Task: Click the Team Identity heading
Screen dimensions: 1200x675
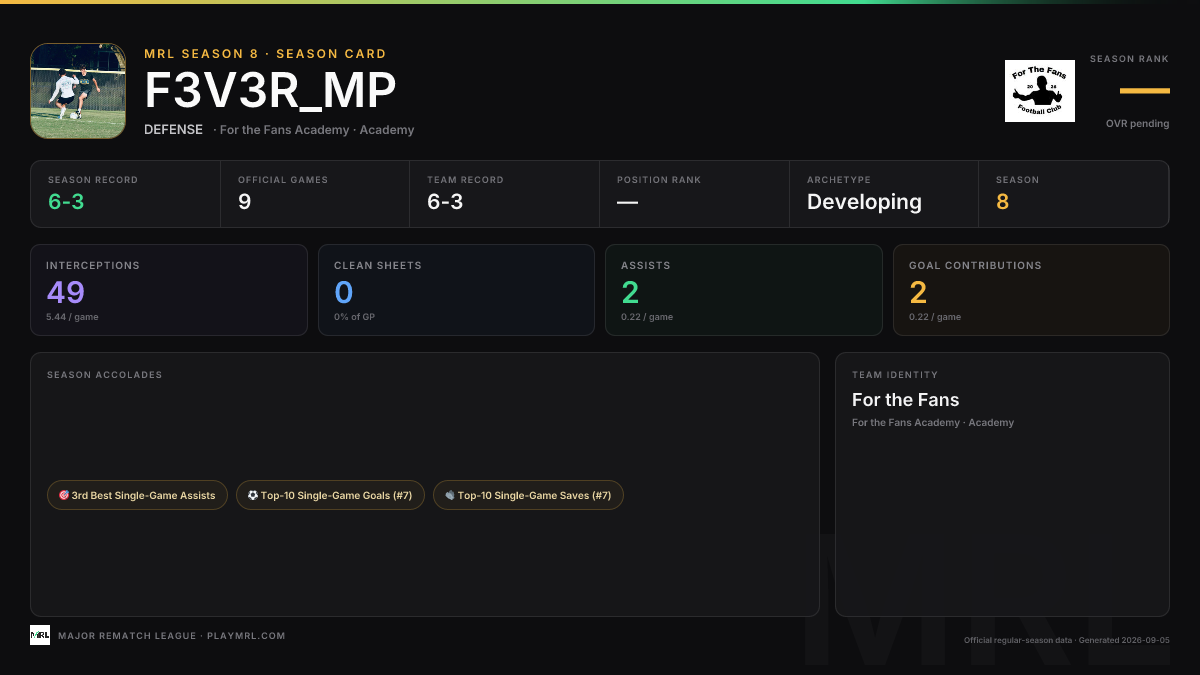Action: (895, 375)
